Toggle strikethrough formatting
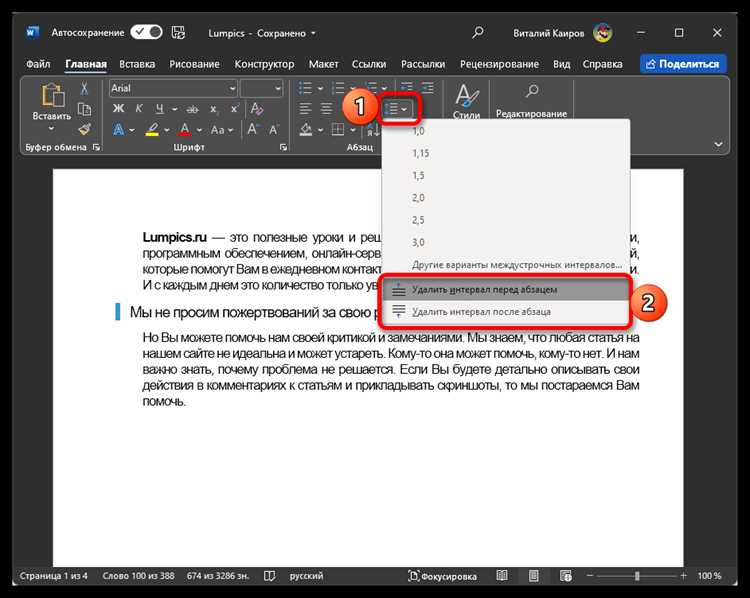This screenshot has height=598, width=750. pyautogui.click(x=192, y=109)
